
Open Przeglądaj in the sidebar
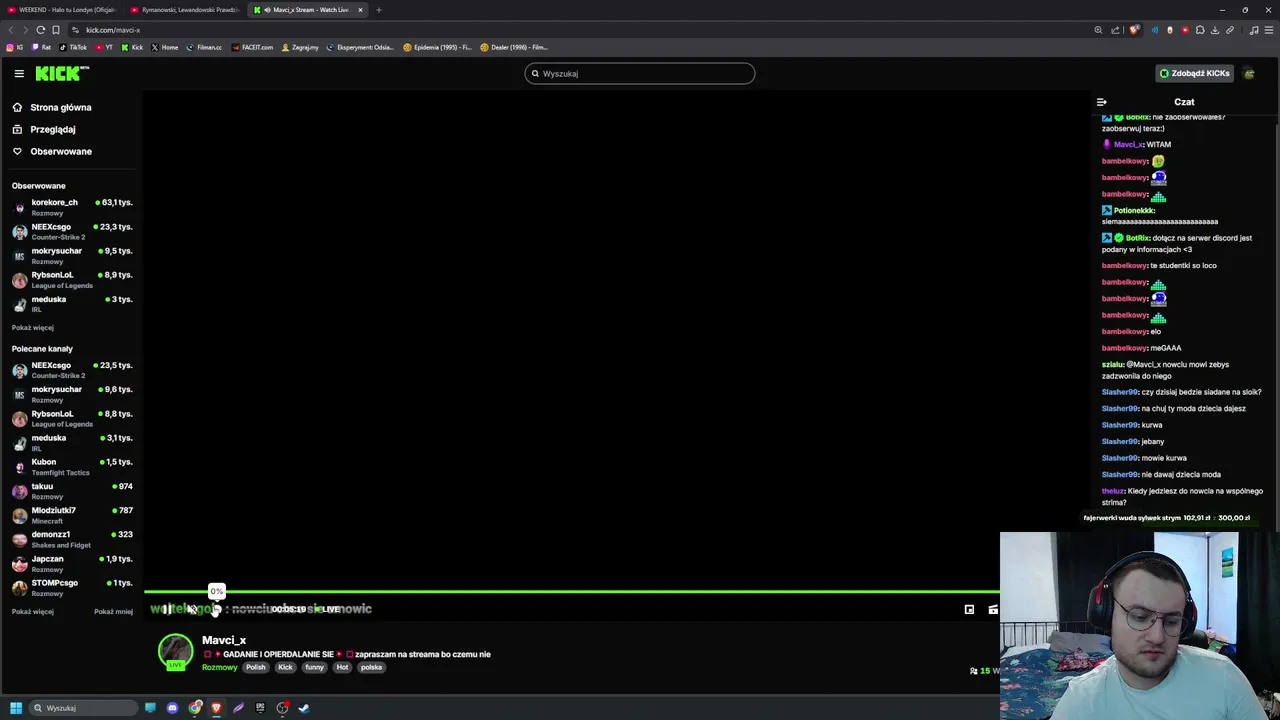pos(44,129)
